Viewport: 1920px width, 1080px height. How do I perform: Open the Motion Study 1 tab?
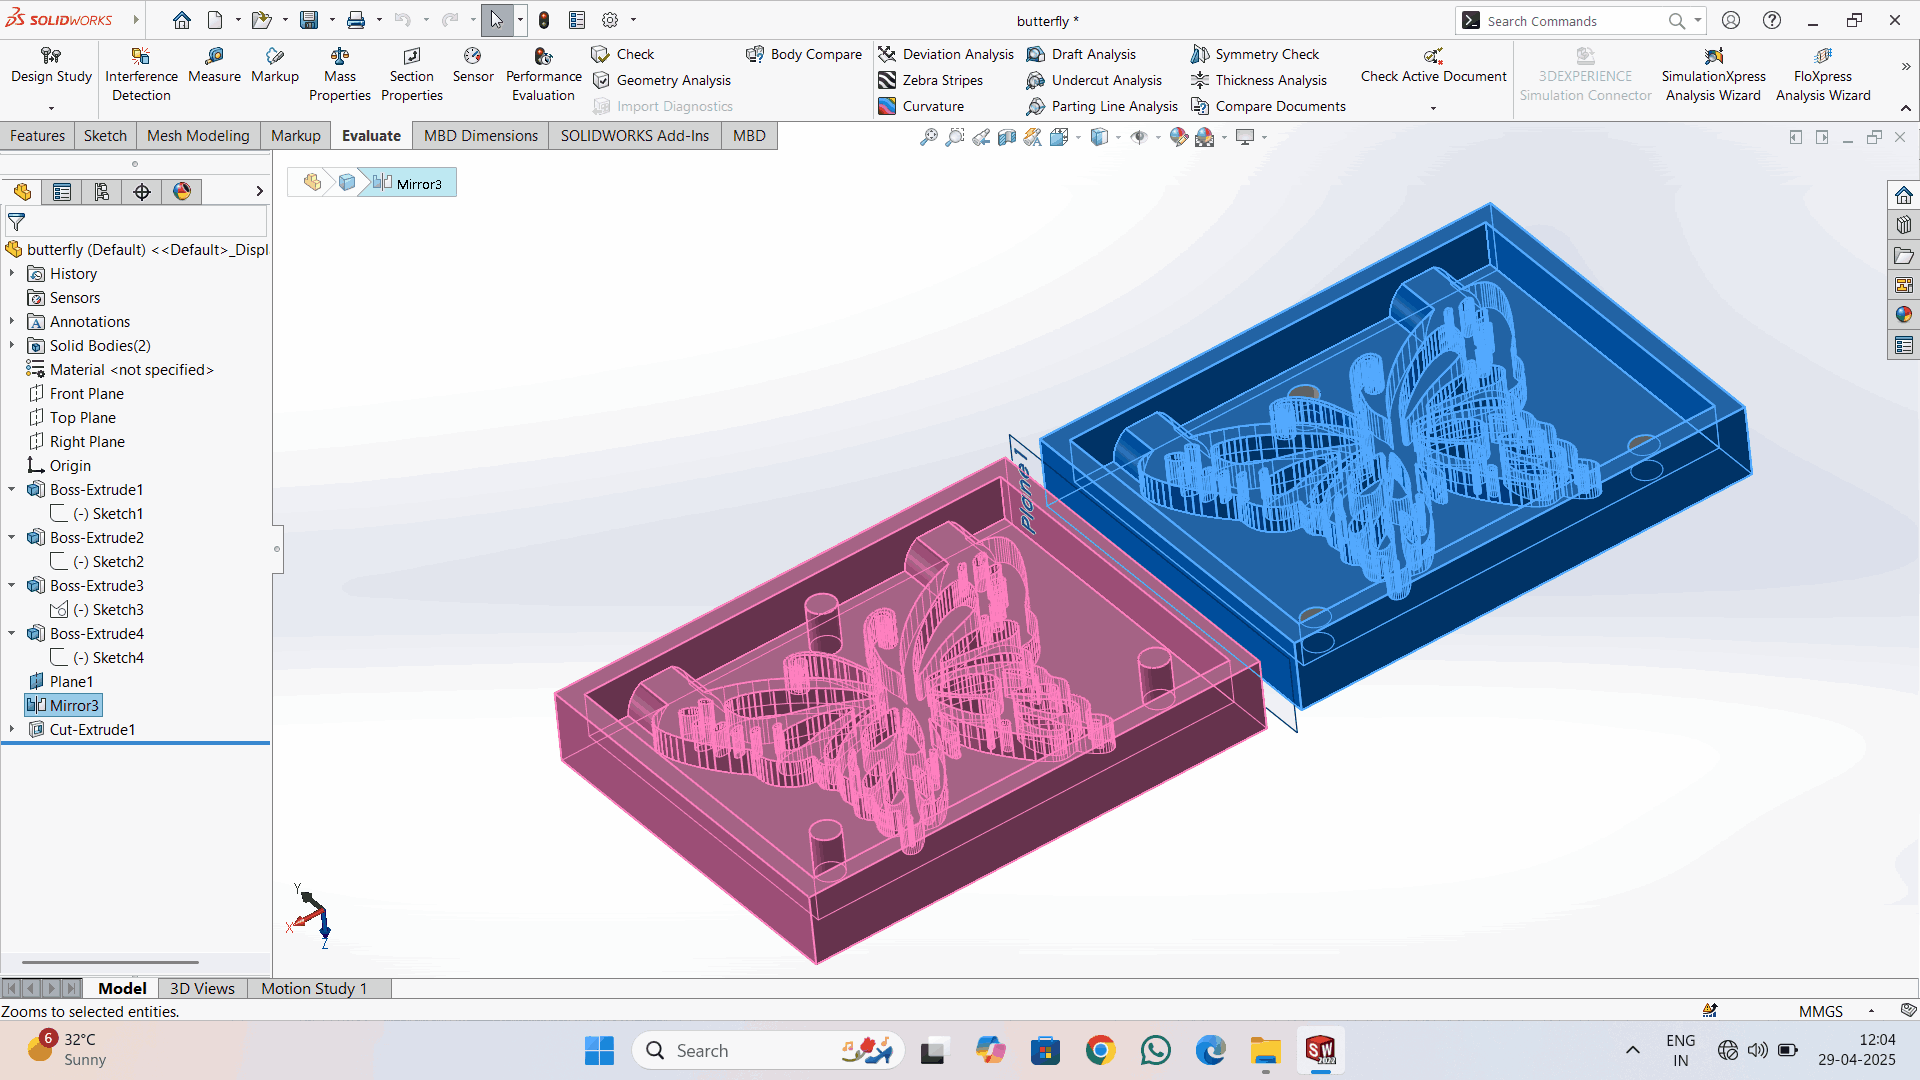tap(314, 989)
